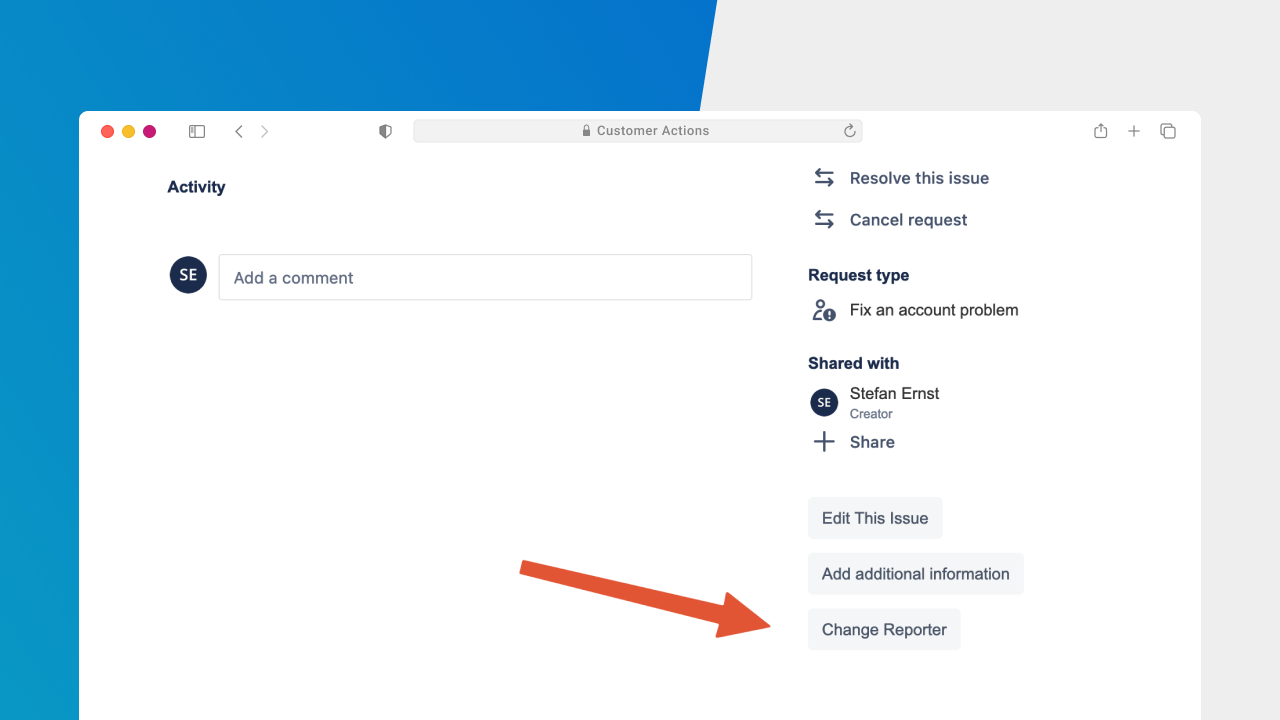This screenshot has width=1280, height=720.
Task: Select Resolve this issue
Action: pyautogui.click(x=919, y=178)
